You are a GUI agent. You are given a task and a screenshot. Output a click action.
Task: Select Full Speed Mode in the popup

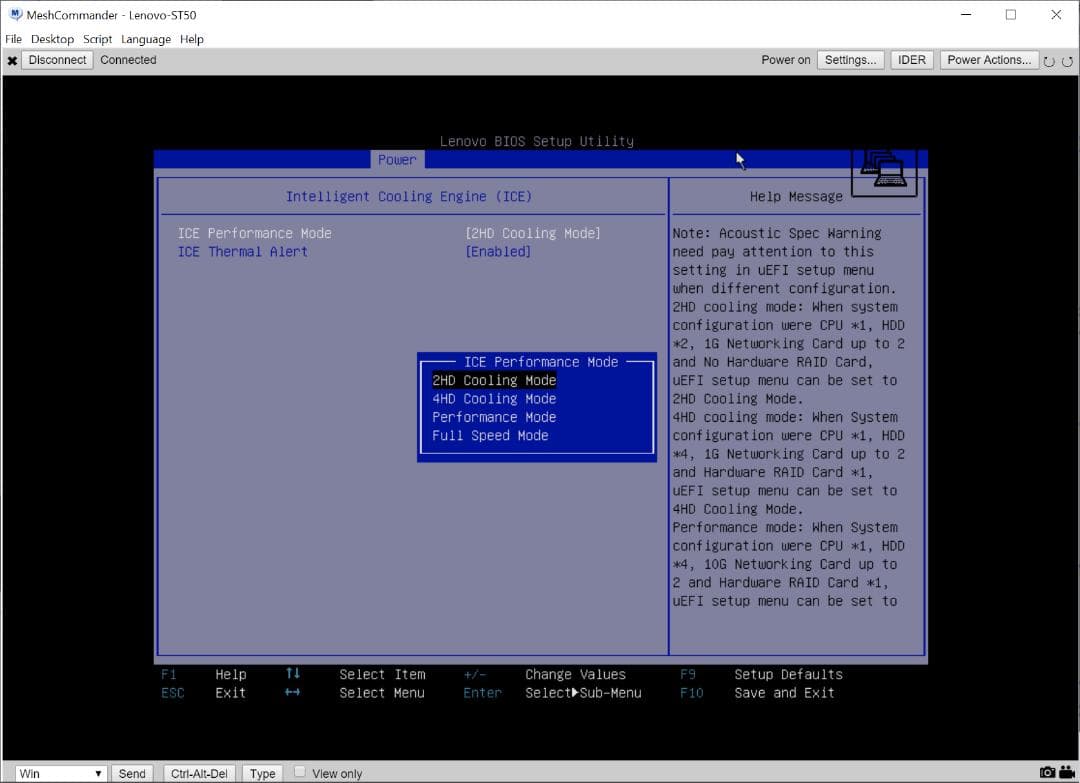pyautogui.click(x=490, y=436)
